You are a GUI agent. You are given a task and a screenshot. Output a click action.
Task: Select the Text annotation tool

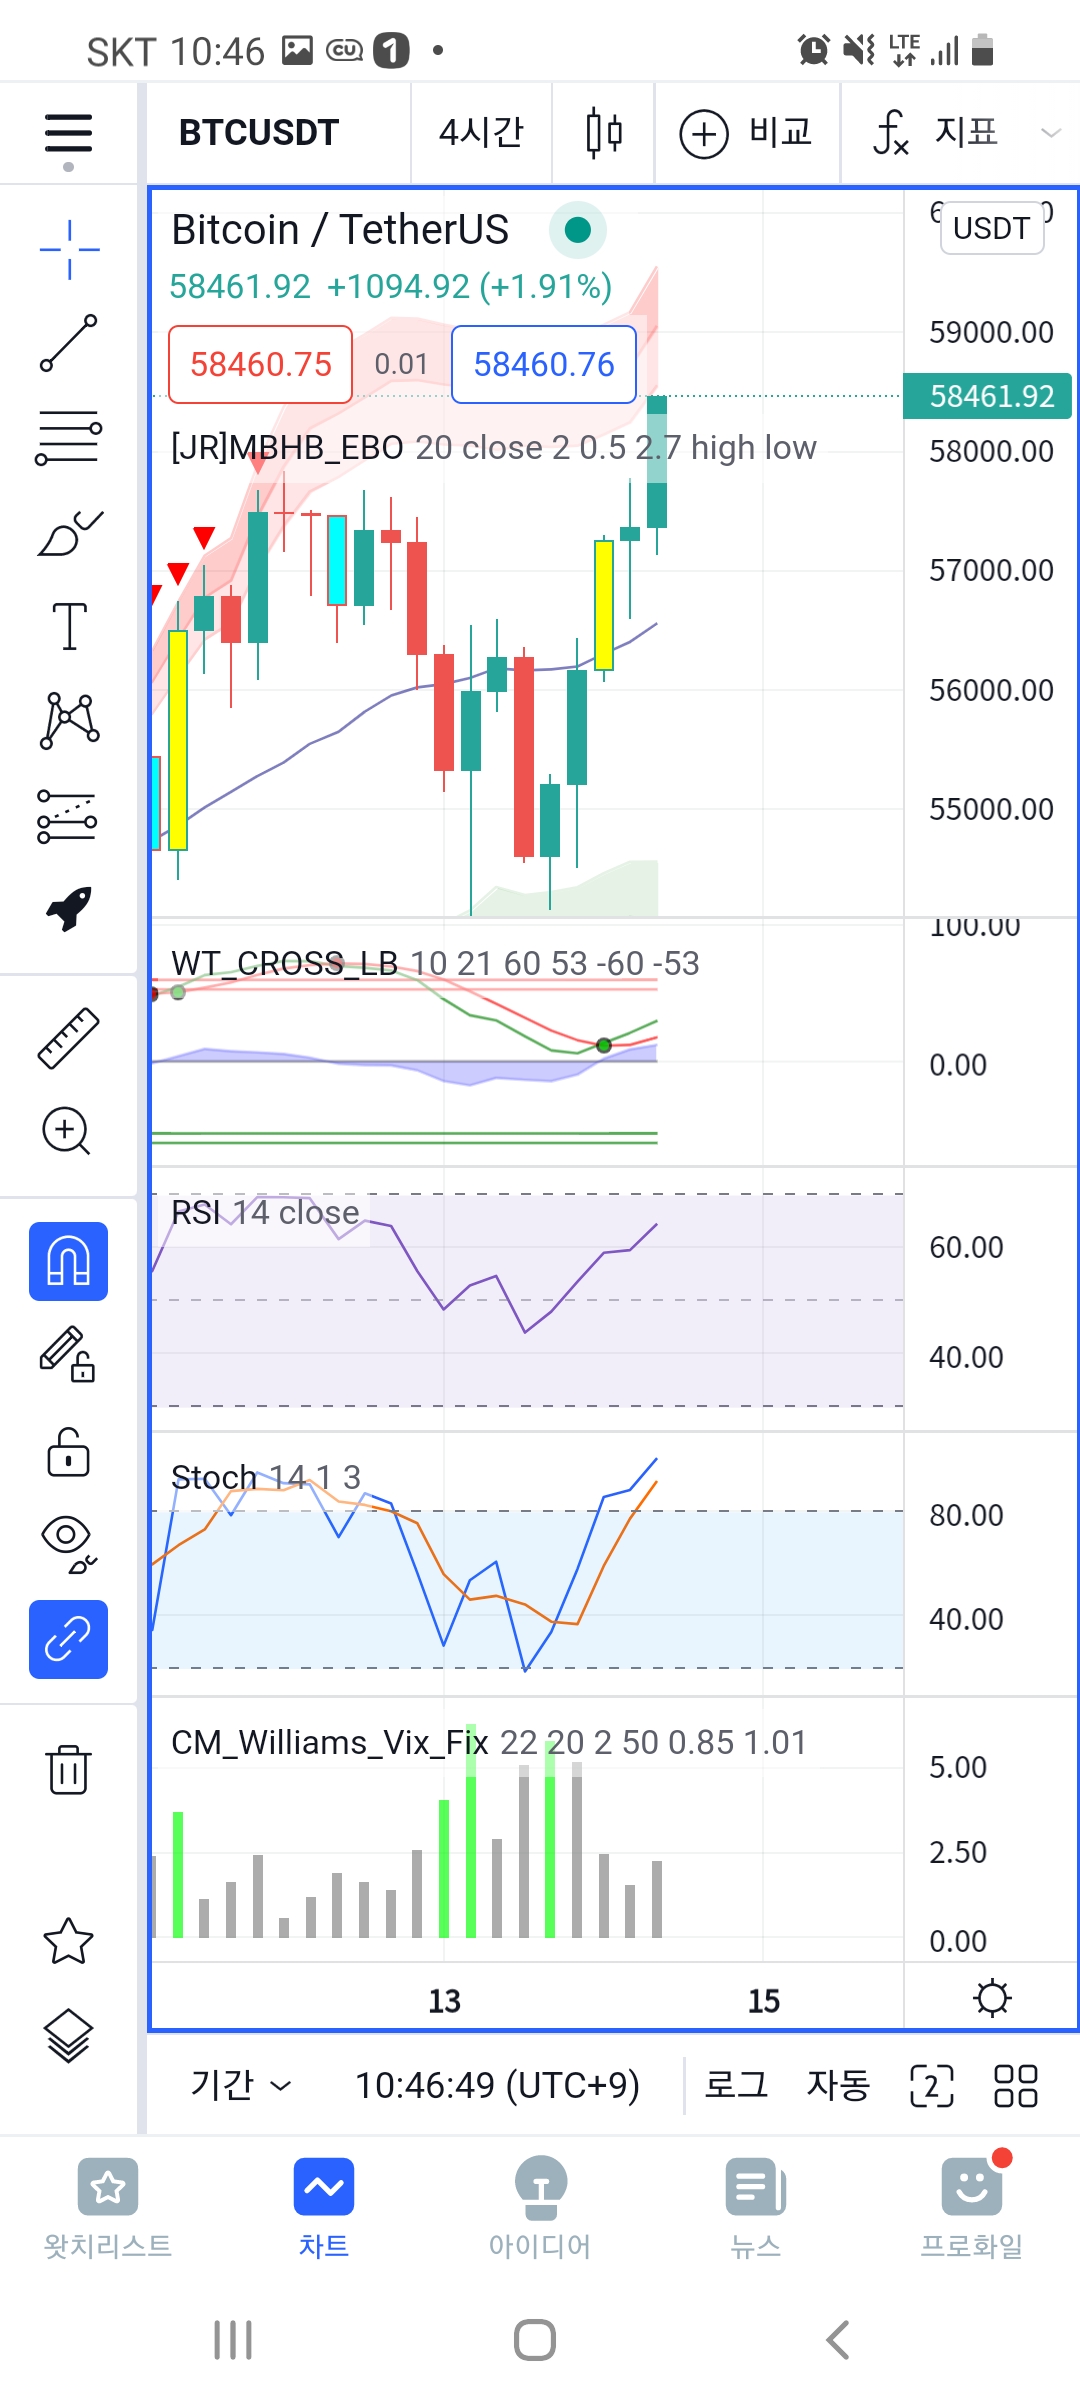pyautogui.click(x=68, y=627)
